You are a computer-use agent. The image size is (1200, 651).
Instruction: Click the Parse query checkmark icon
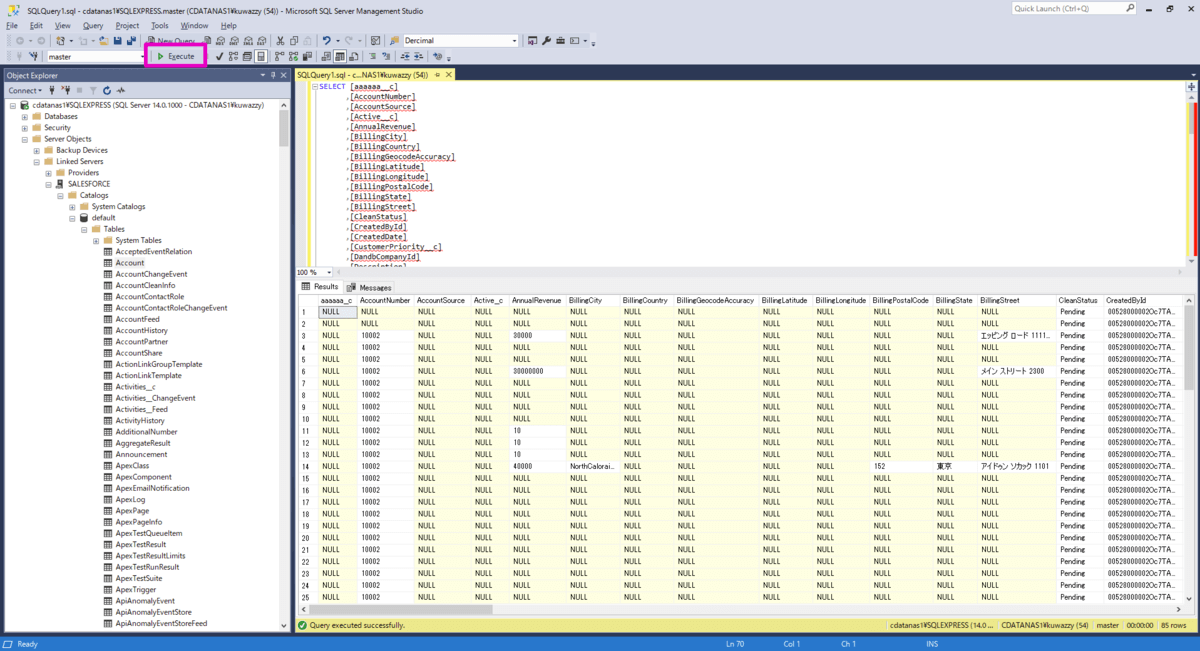tap(219, 57)
